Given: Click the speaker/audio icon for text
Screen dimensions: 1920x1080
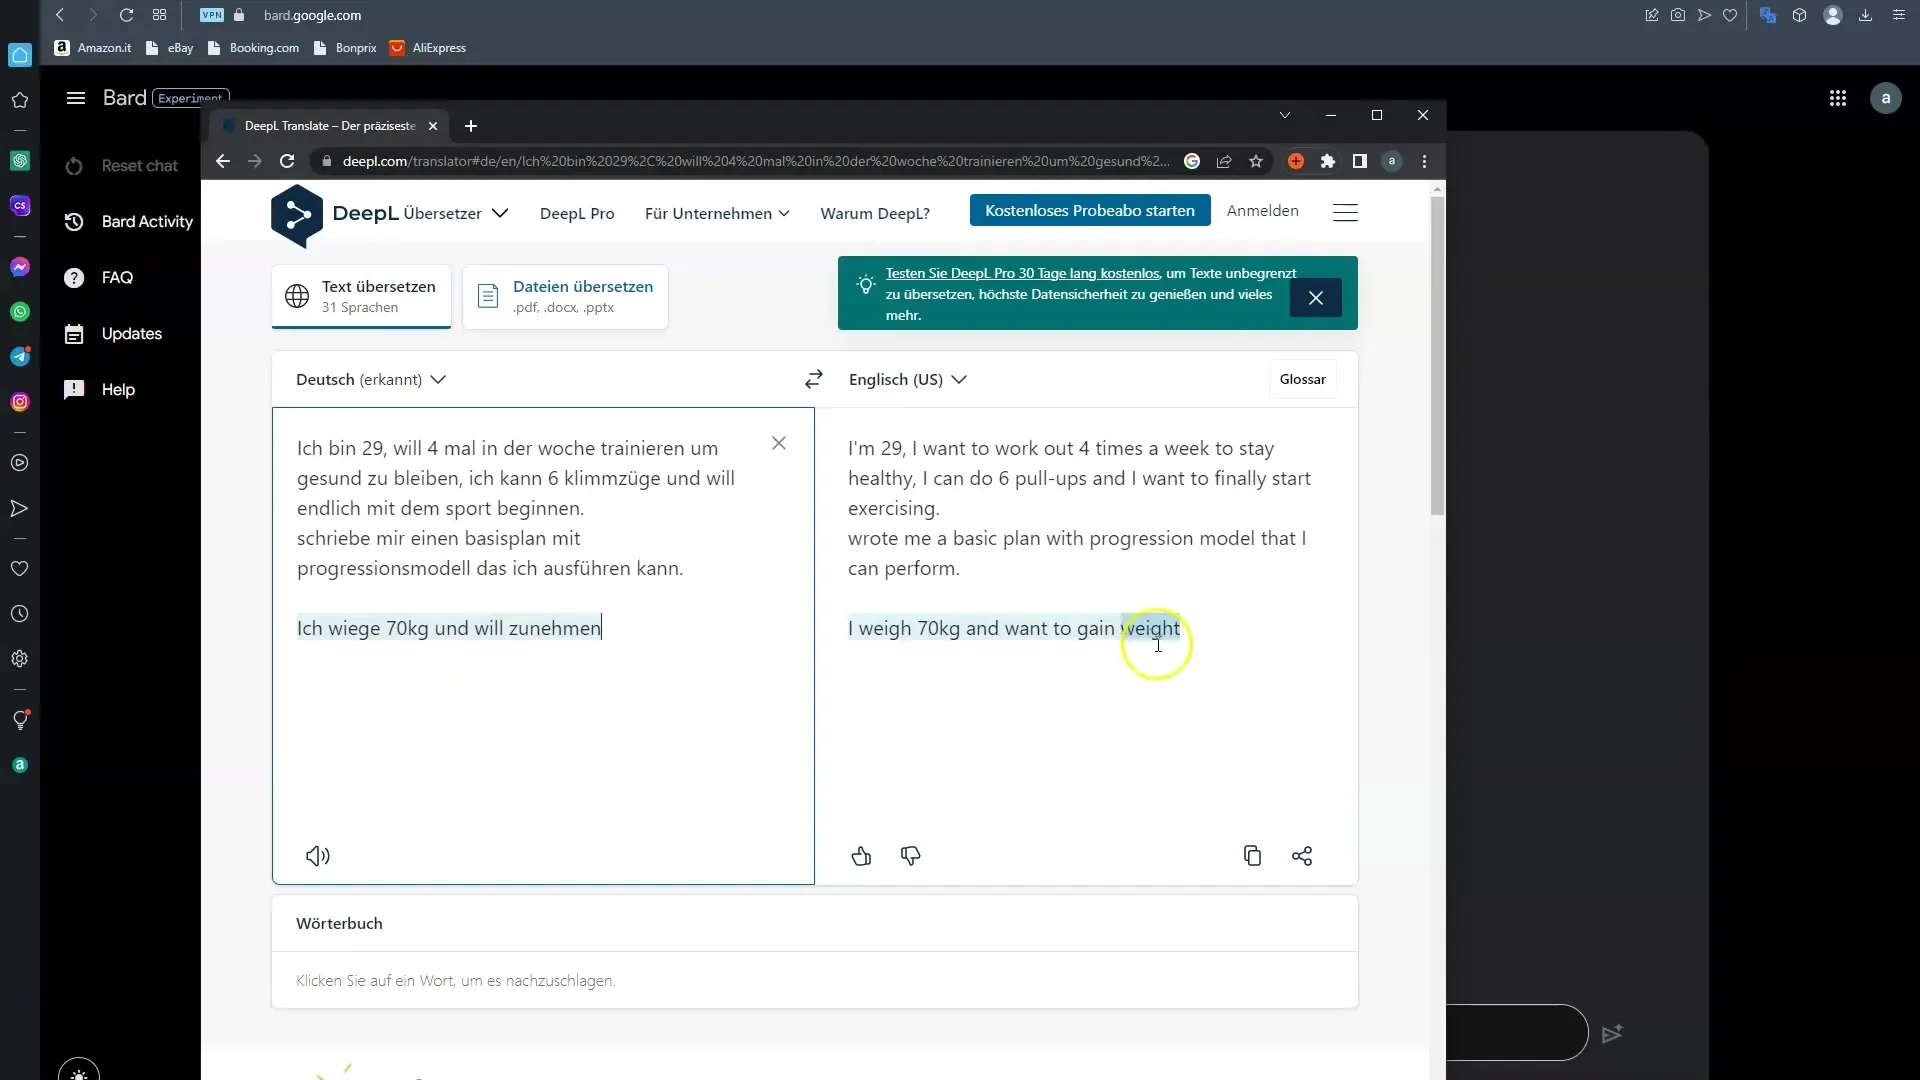Looking at the screenshot, I should [x=318, y=855].
